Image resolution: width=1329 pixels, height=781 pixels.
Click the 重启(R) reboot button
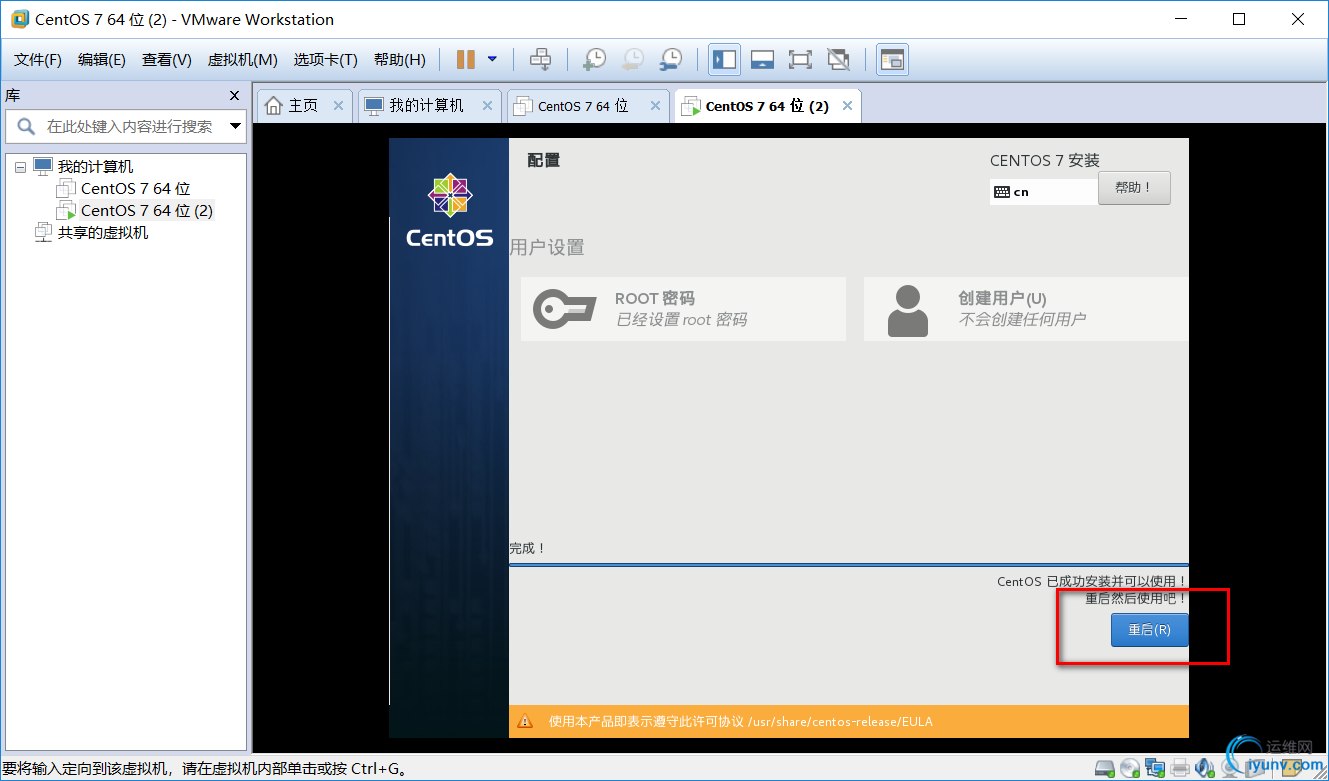[x=1150, y=630]
